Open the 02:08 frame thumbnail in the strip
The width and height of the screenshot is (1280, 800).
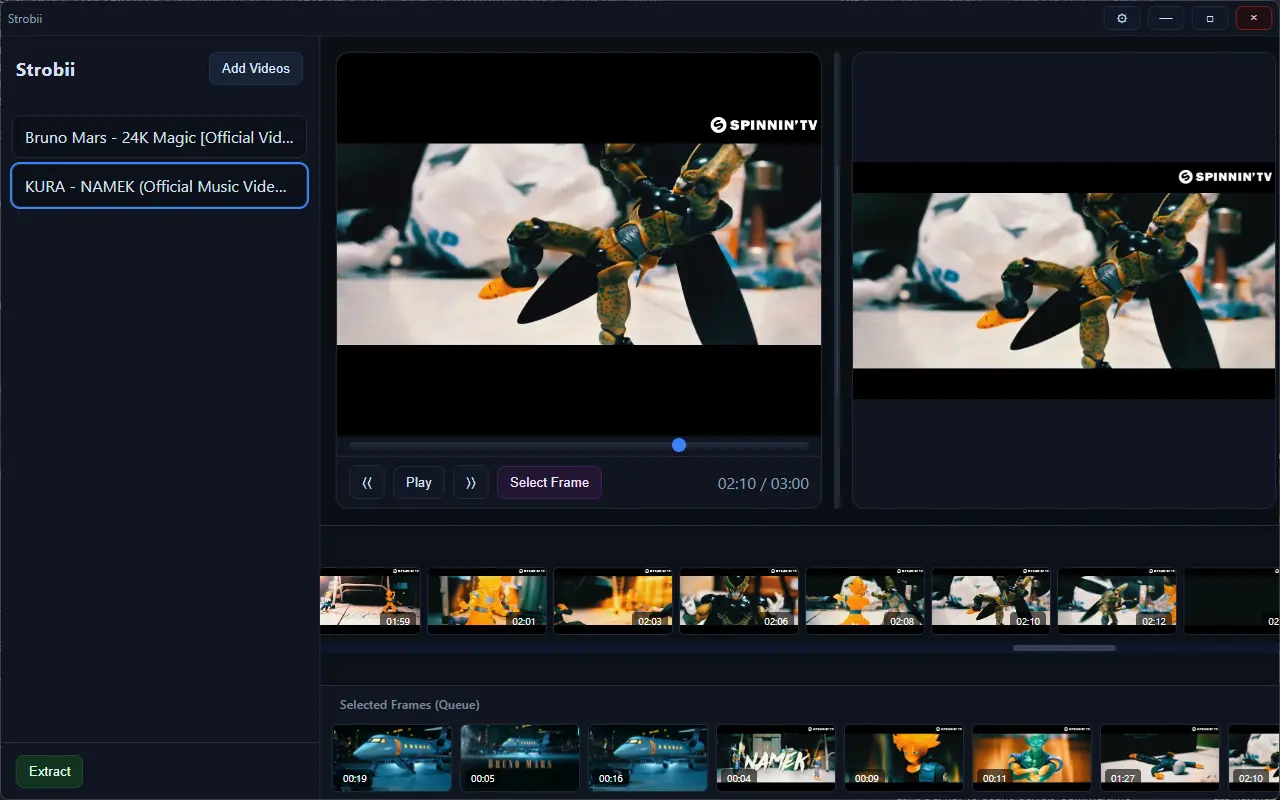(865, 601)
